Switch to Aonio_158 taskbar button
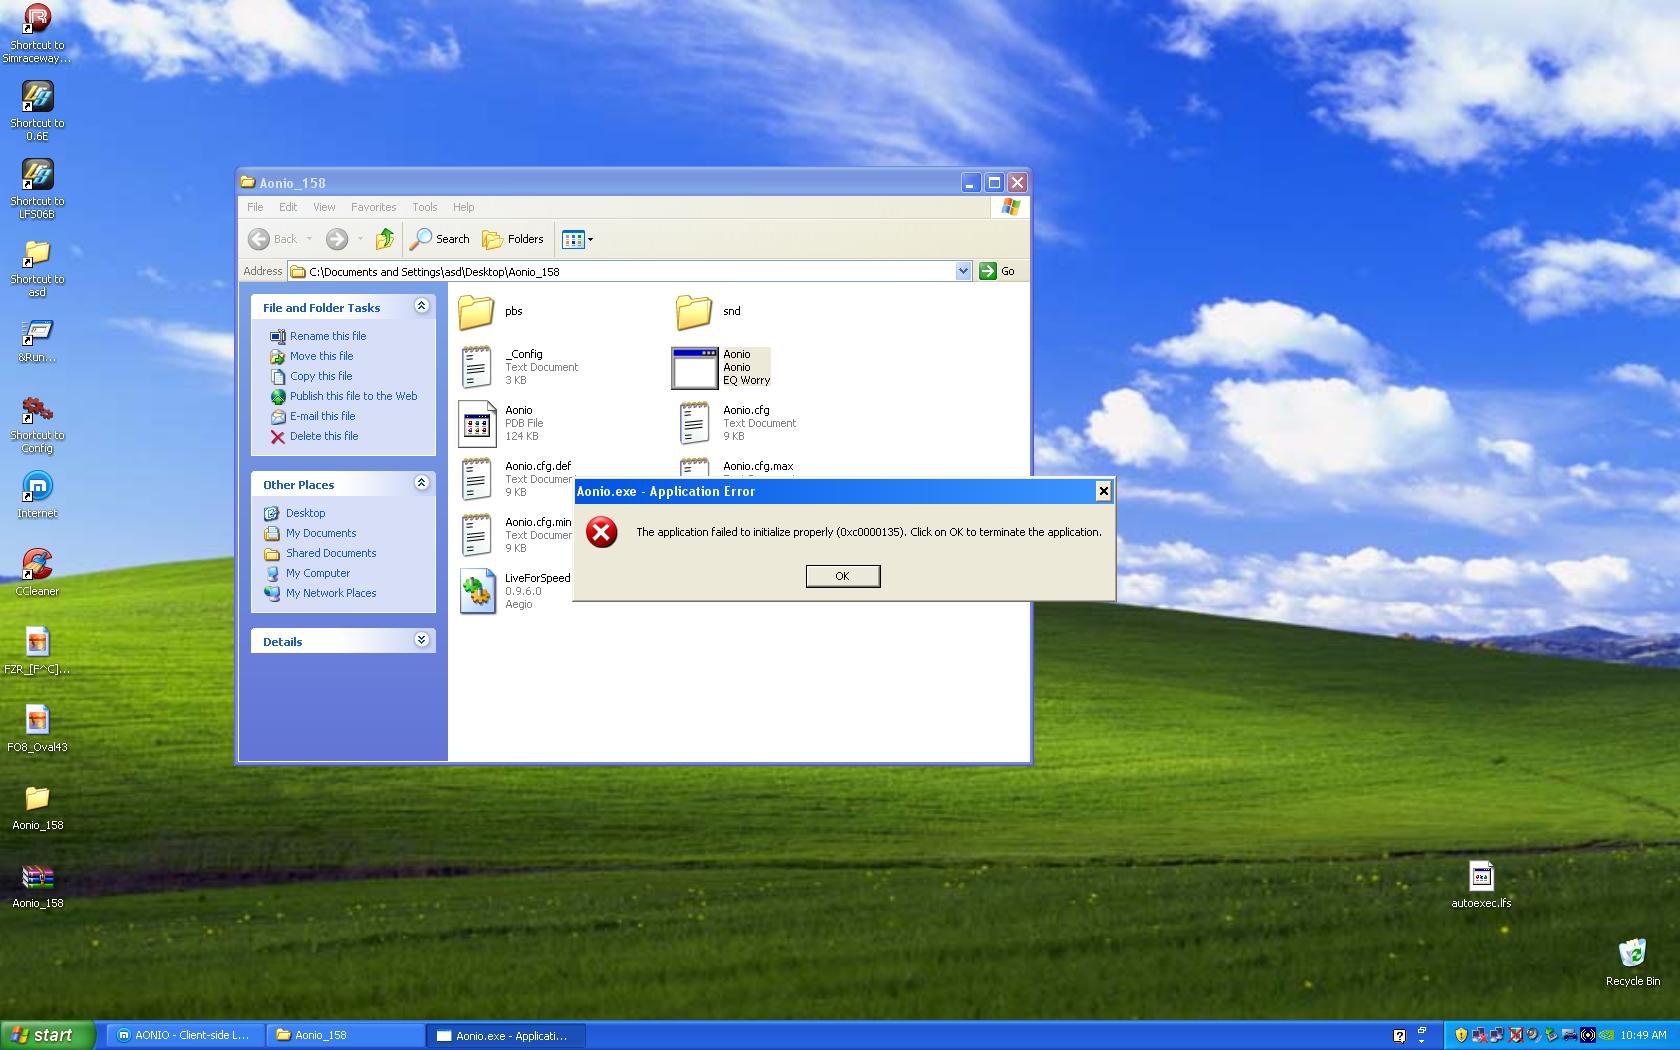 tap(345, 1035)
